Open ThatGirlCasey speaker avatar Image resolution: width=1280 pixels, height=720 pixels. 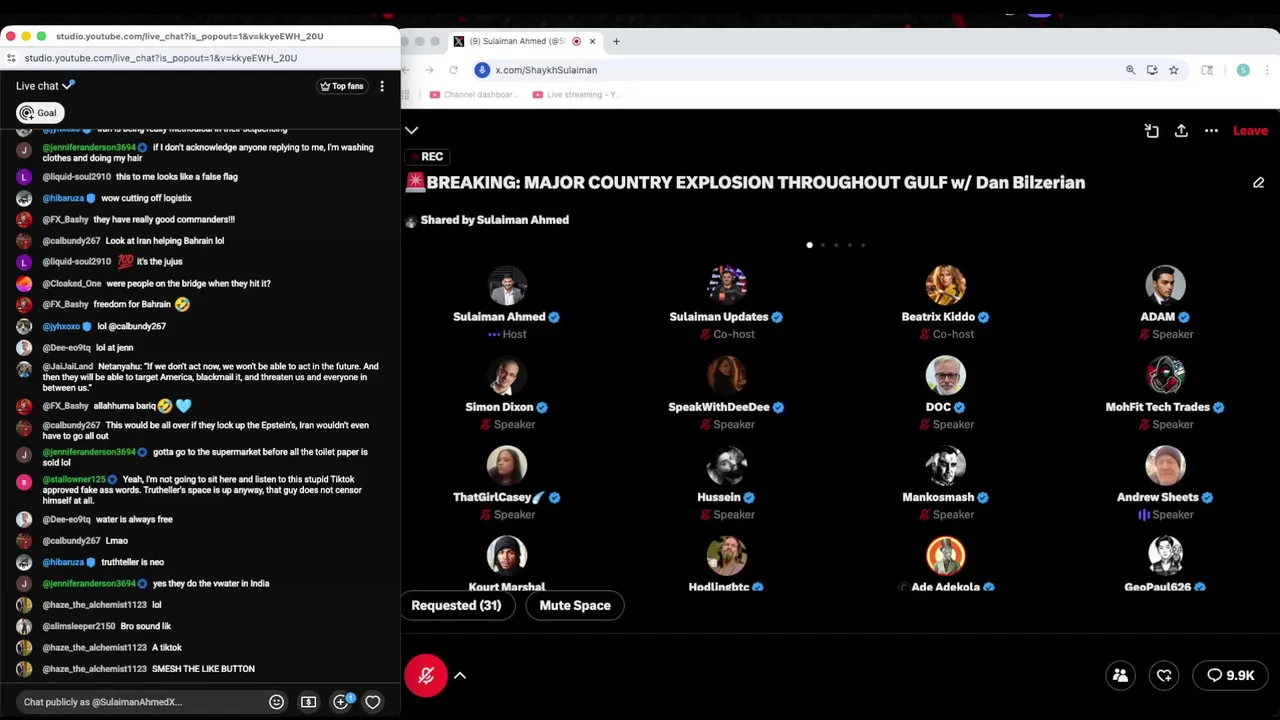pos(507,465)
